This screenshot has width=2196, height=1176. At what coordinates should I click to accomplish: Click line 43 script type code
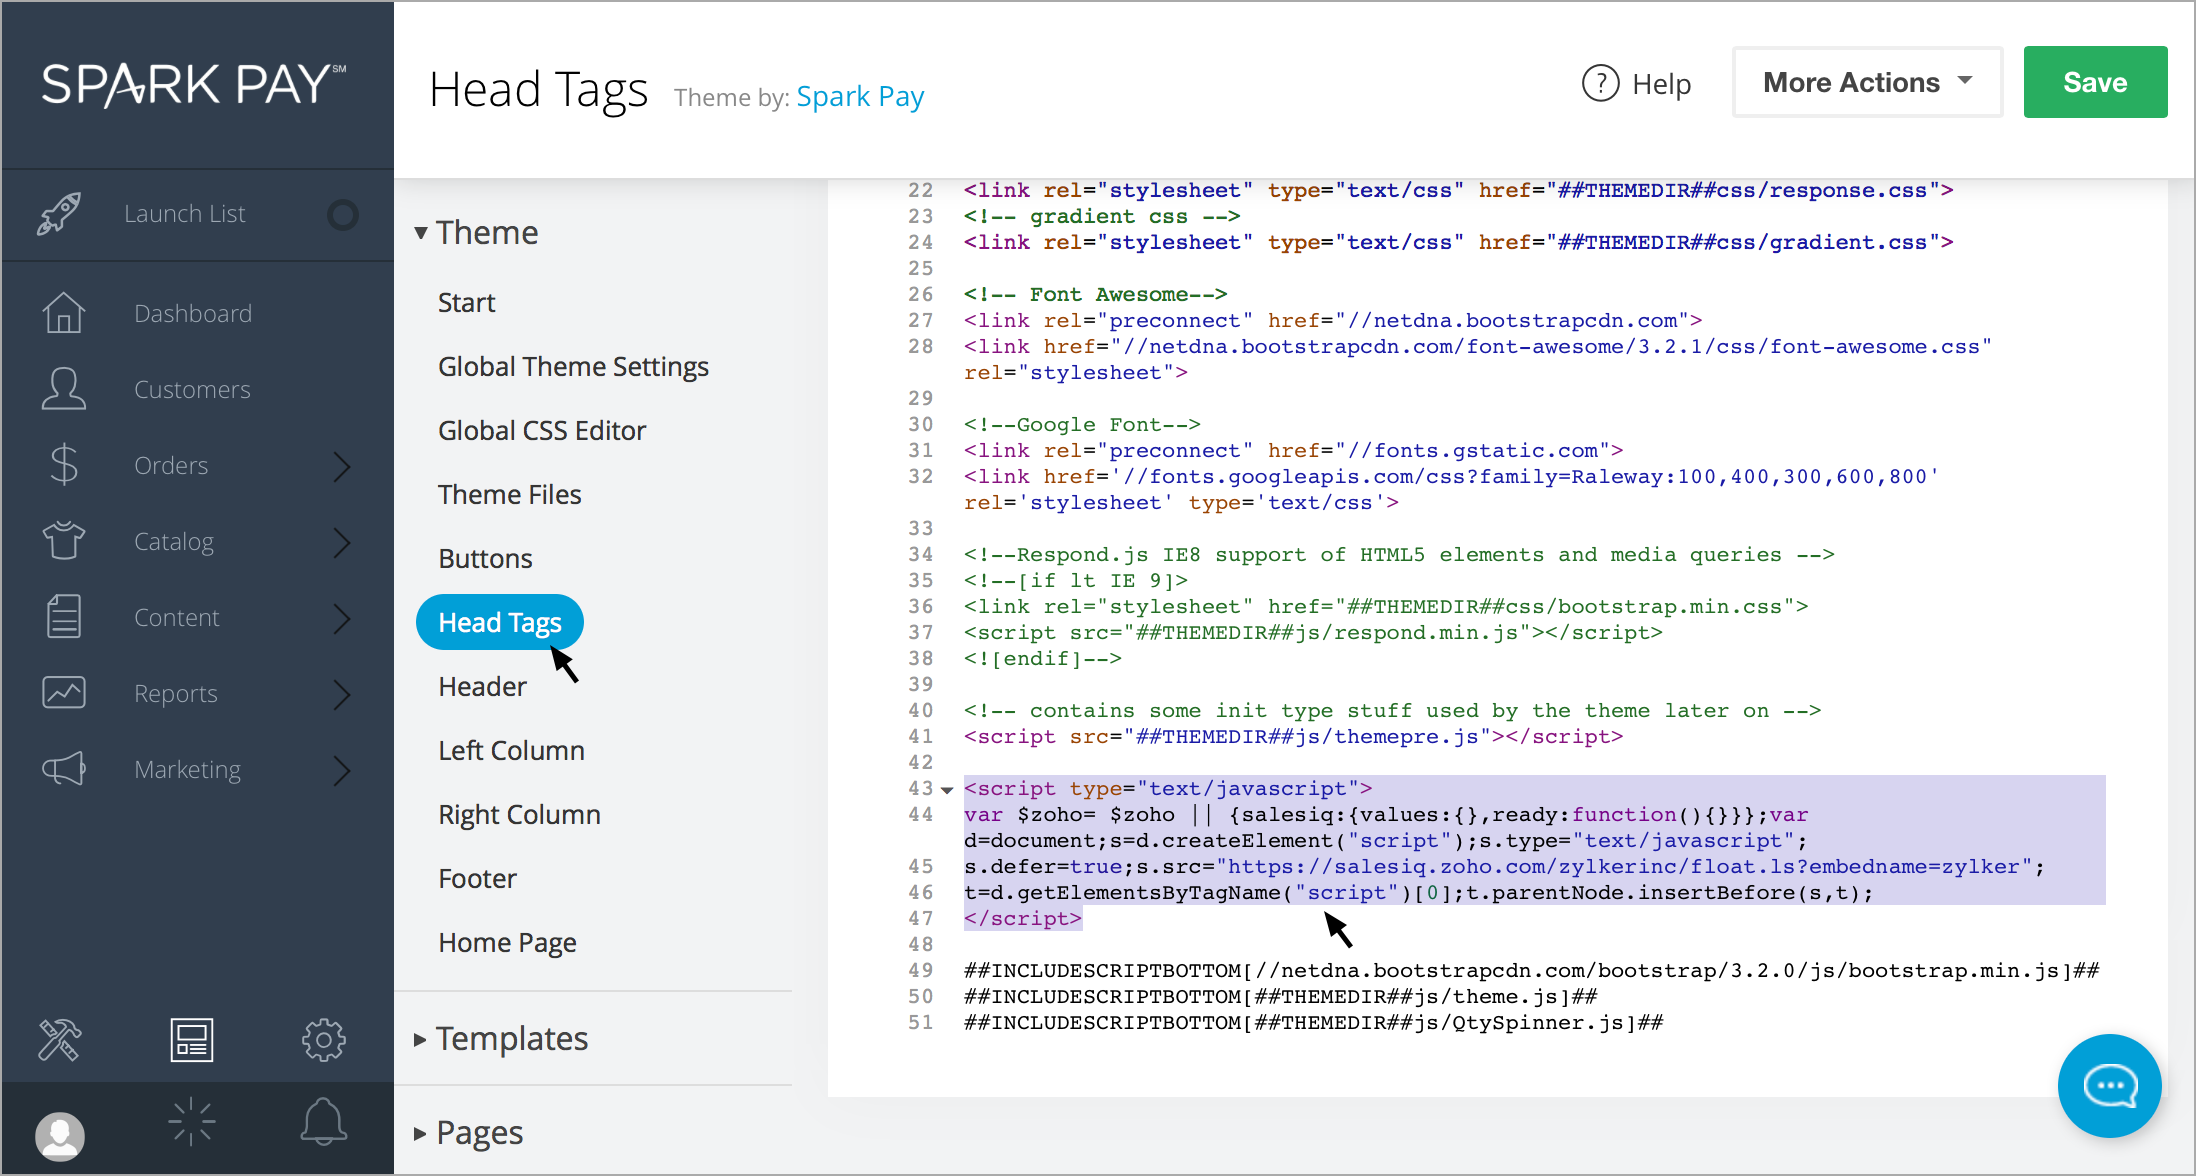coord(1168,789)
